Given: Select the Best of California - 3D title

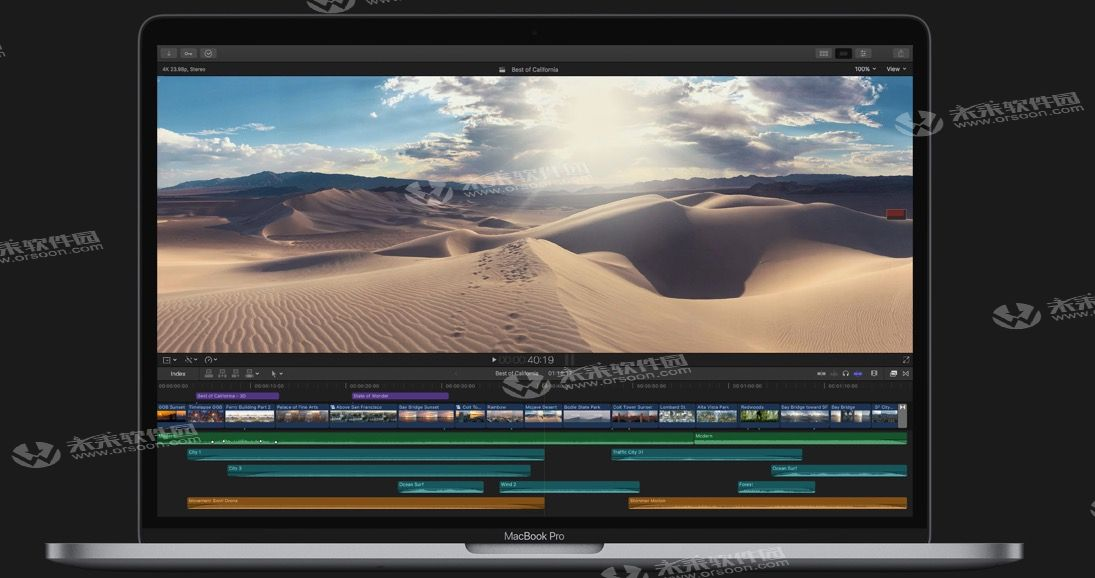Looking at the screenshot, I should coord(237,396).
